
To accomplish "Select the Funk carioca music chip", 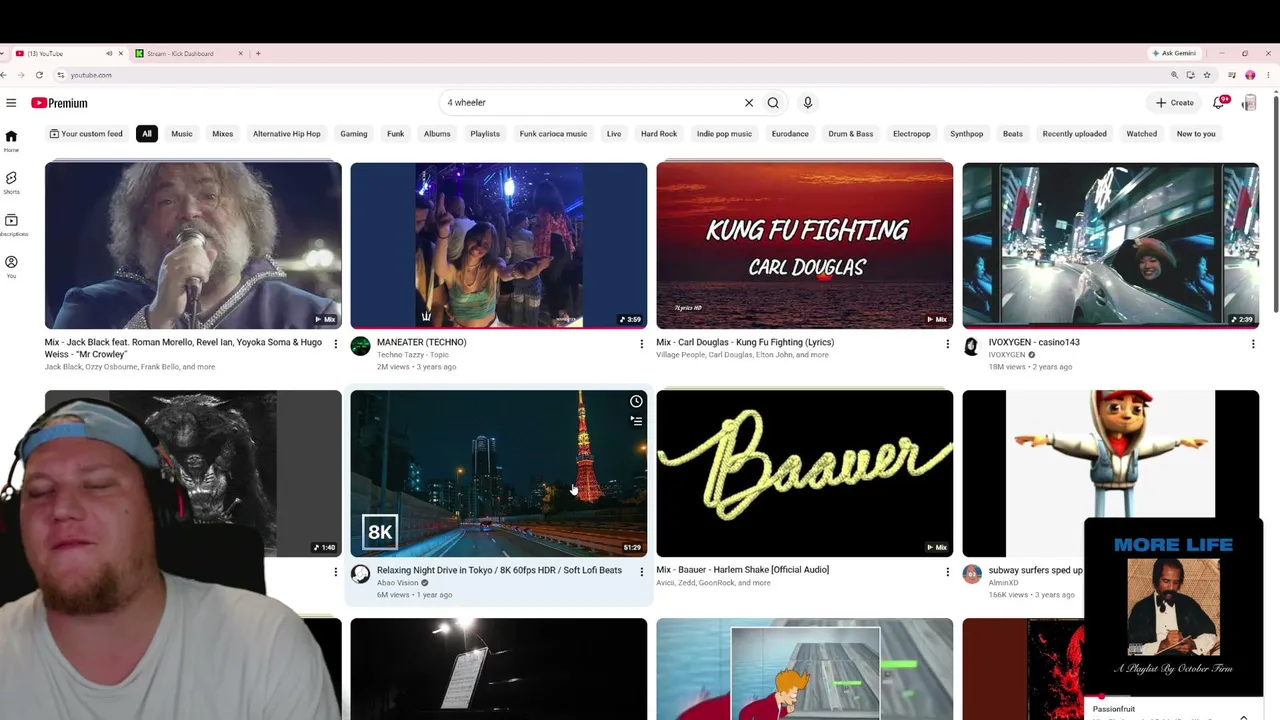I will click(x=553, y=134).
